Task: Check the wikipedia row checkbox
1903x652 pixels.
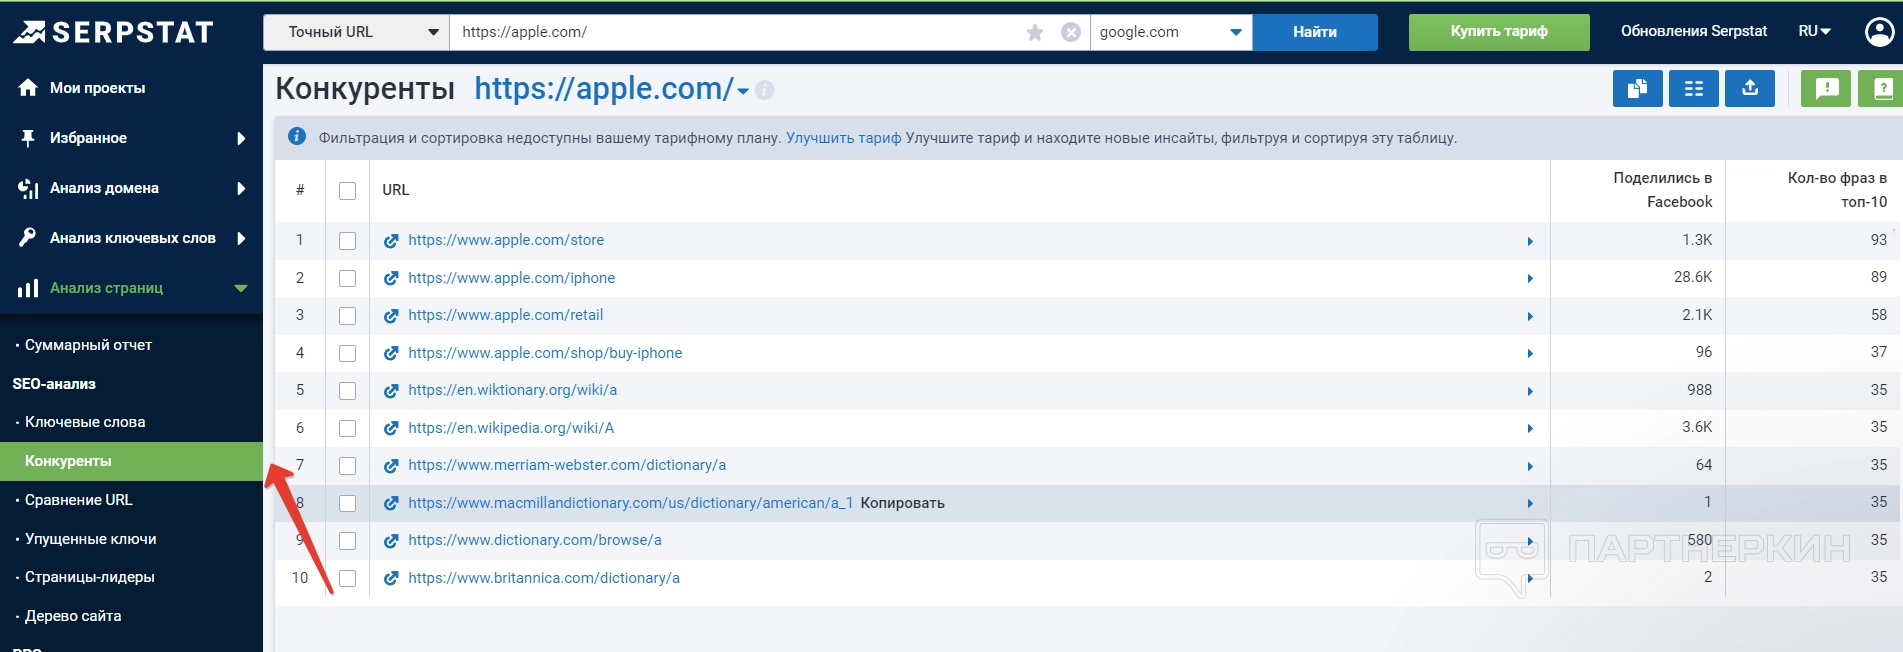Action: pyautogui.click(x=347, y=428)
